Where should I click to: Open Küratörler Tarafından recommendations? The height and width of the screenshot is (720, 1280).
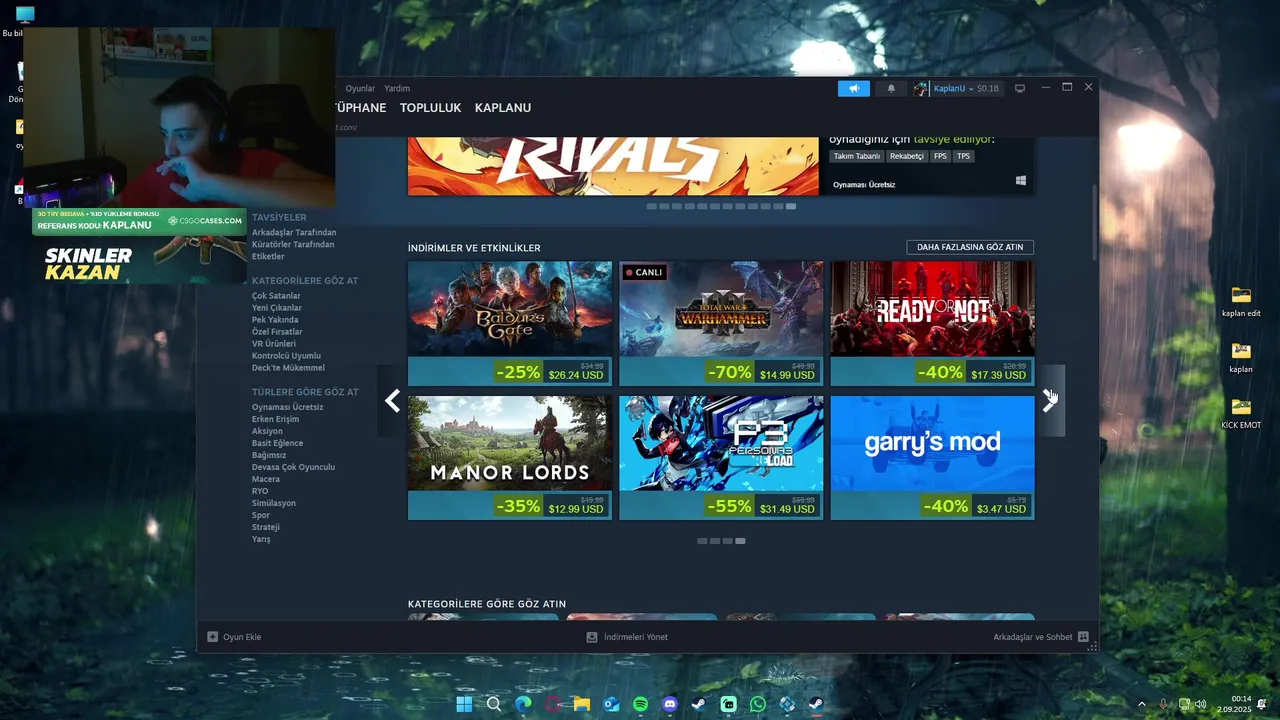click(293, 244)
